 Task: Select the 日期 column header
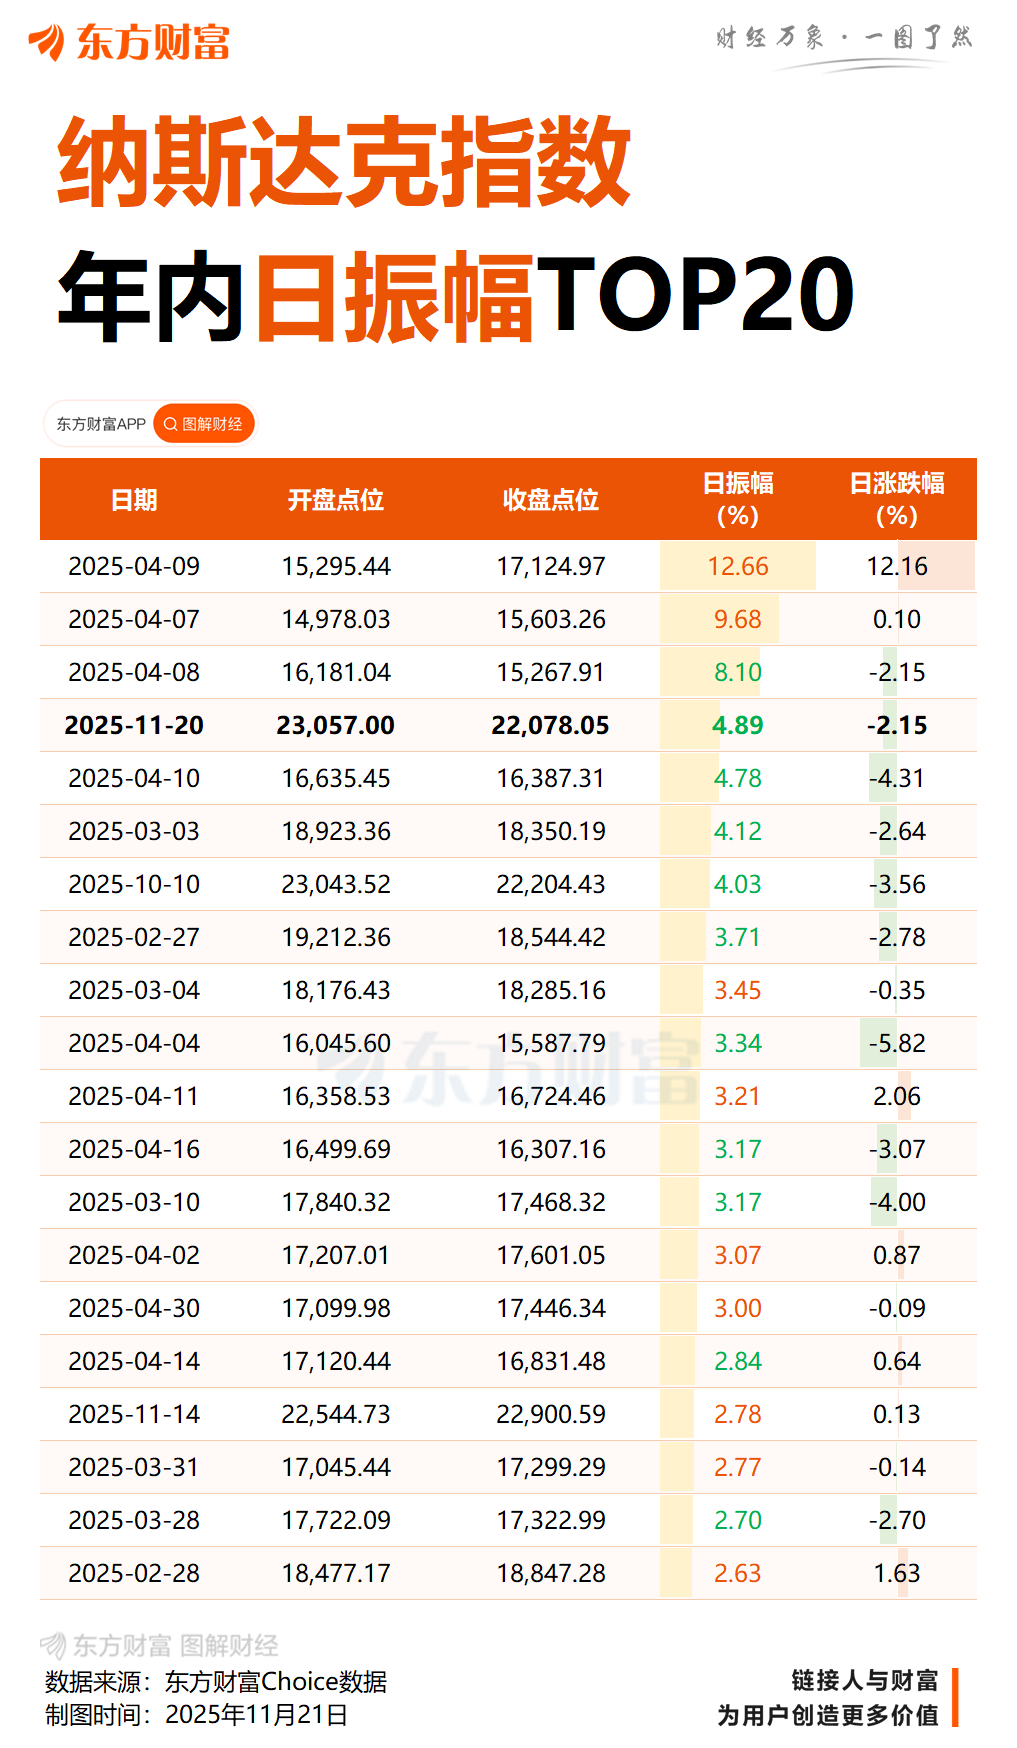click(x=134, y=500)
